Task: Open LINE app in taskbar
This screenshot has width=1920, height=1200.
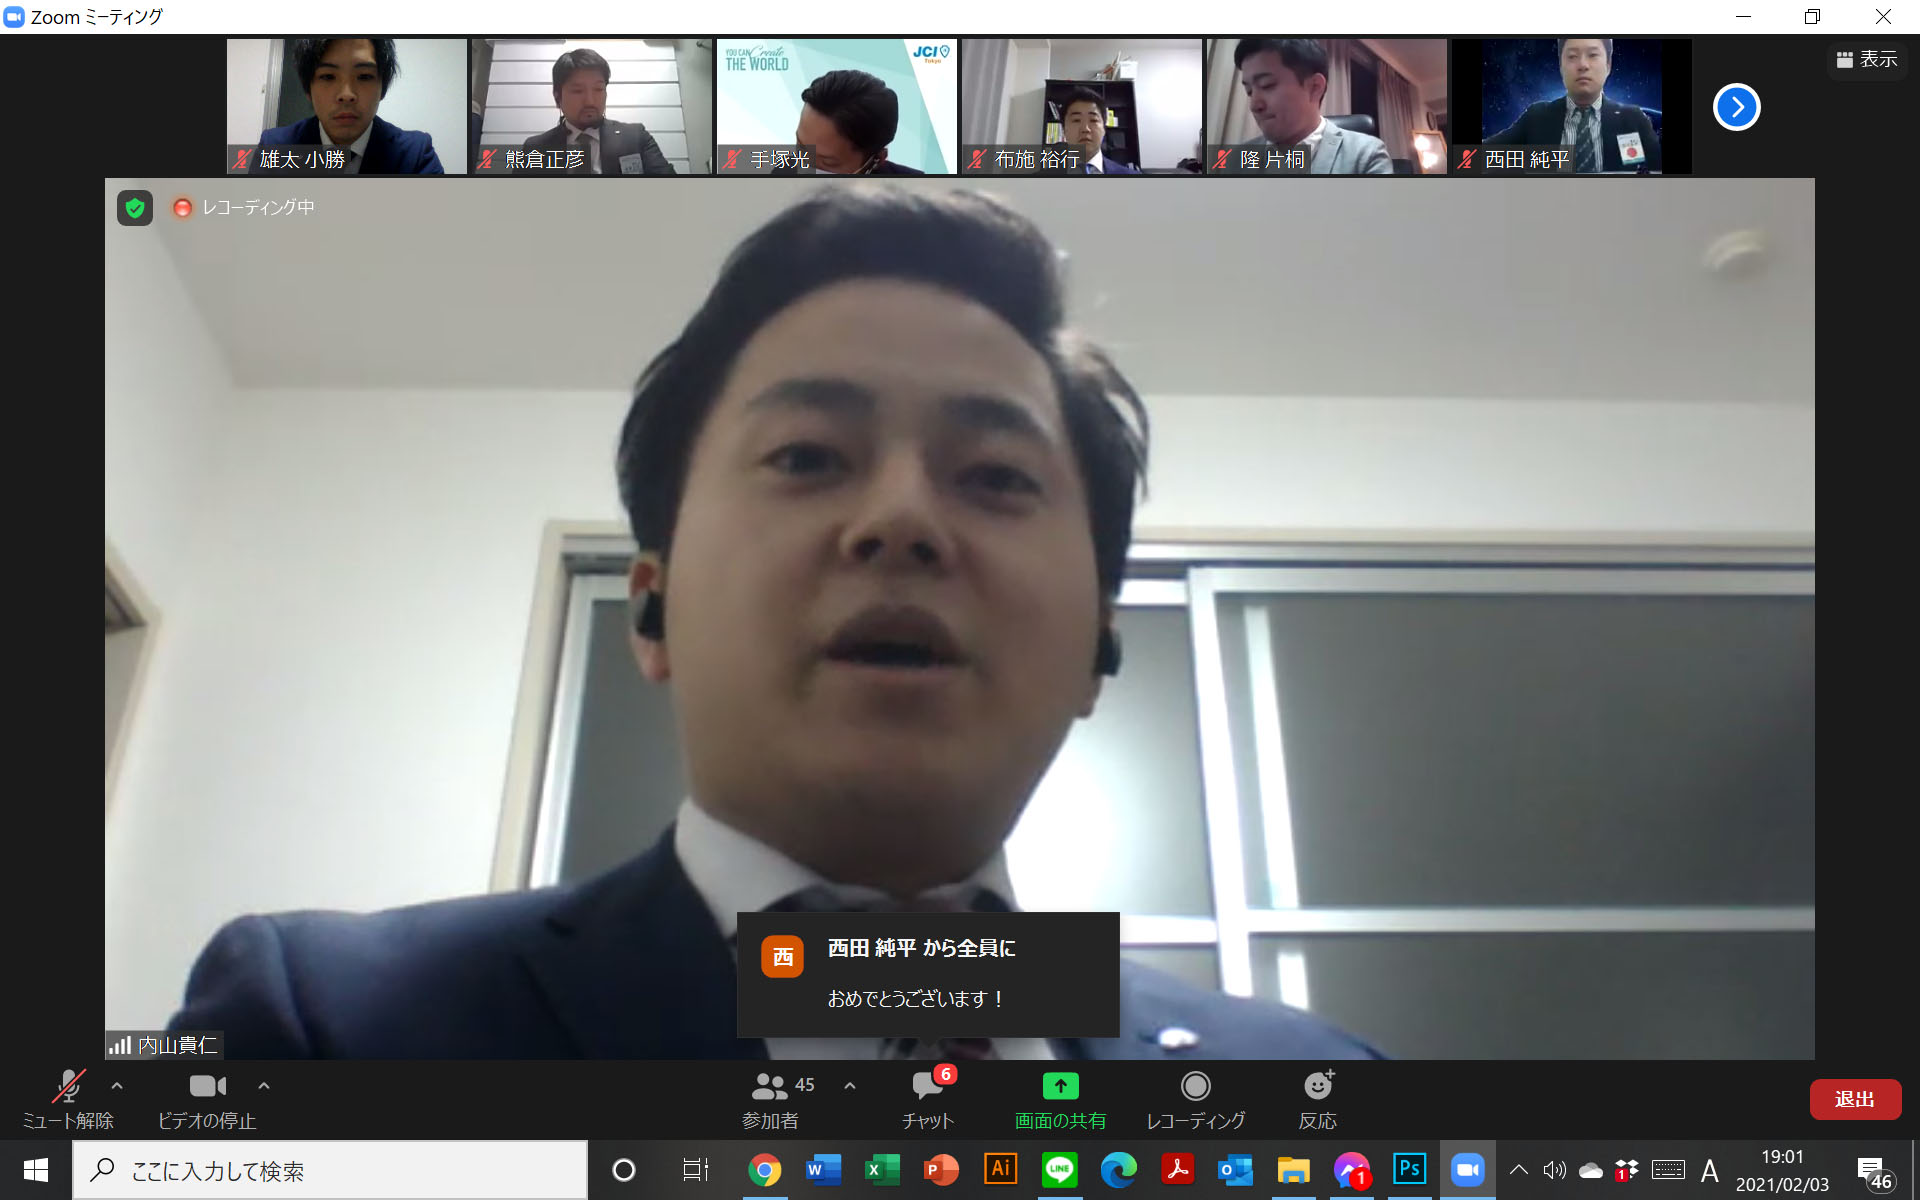Action: click(x=1059, y=1169)
